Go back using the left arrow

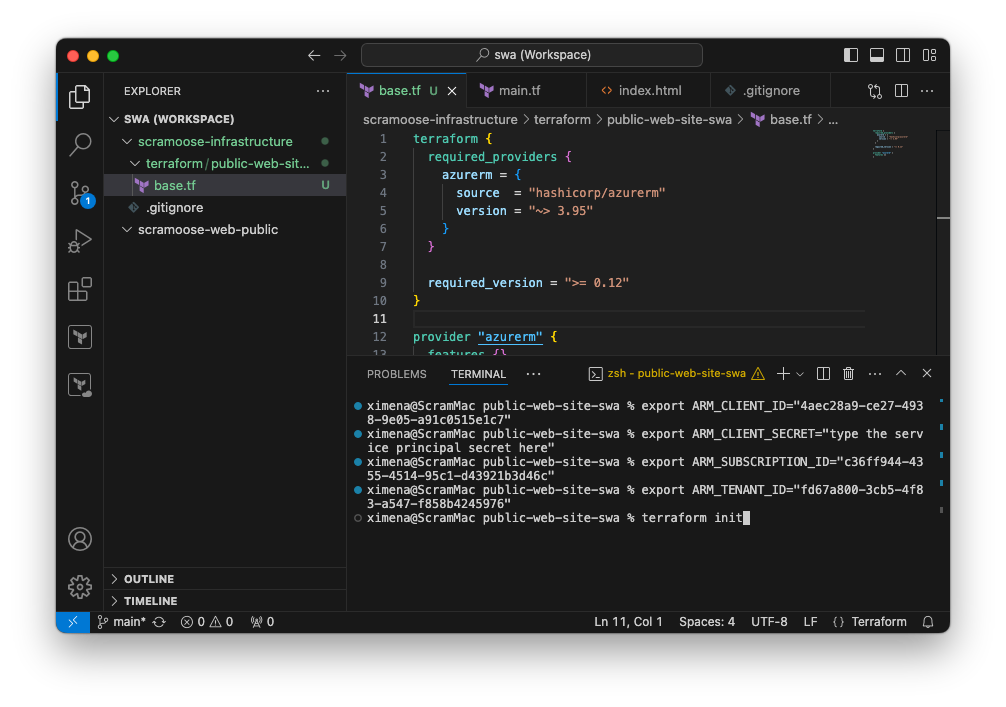314,55
